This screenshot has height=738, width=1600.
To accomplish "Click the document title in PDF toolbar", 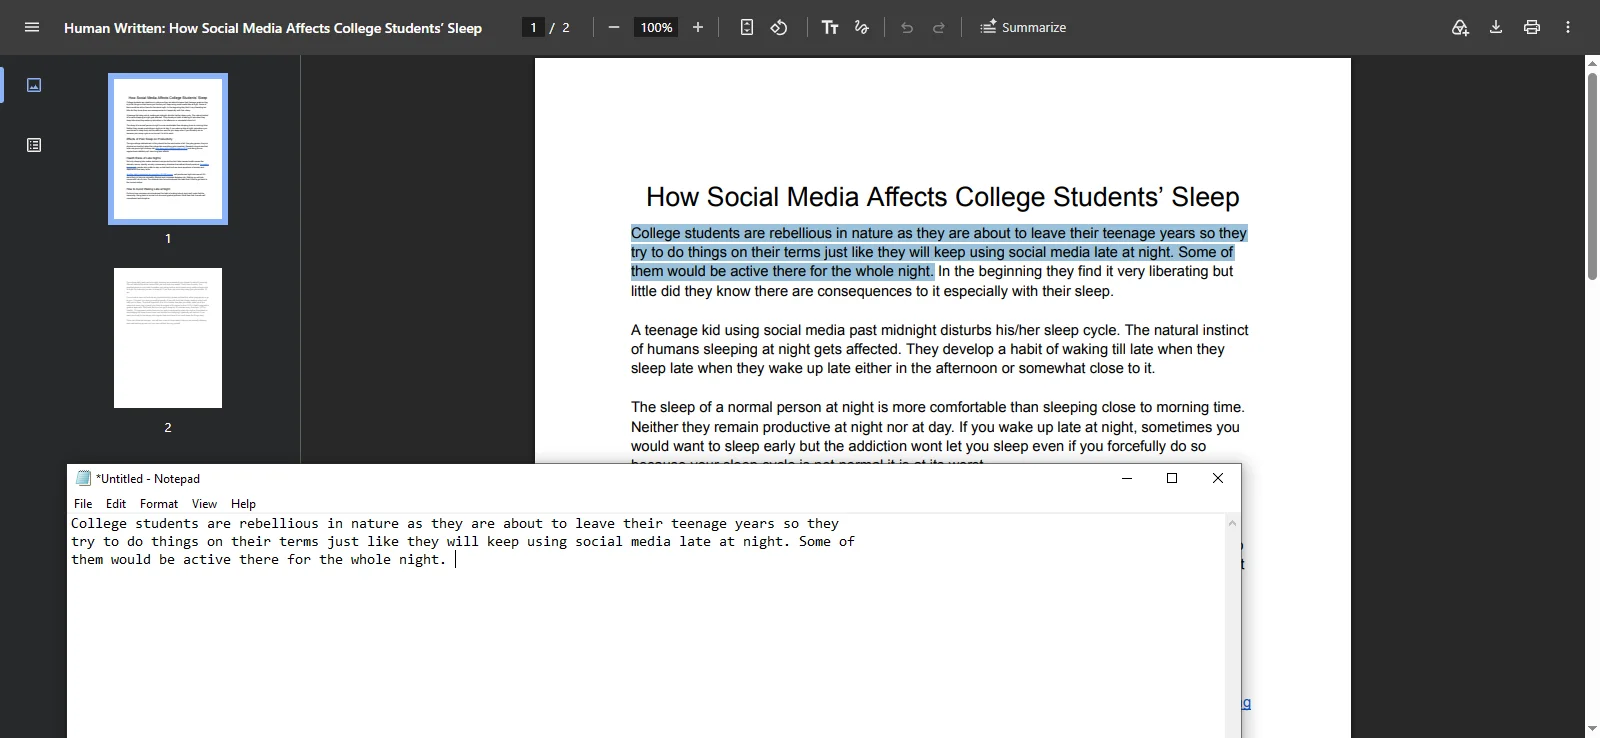I will (x=273, y=28).
